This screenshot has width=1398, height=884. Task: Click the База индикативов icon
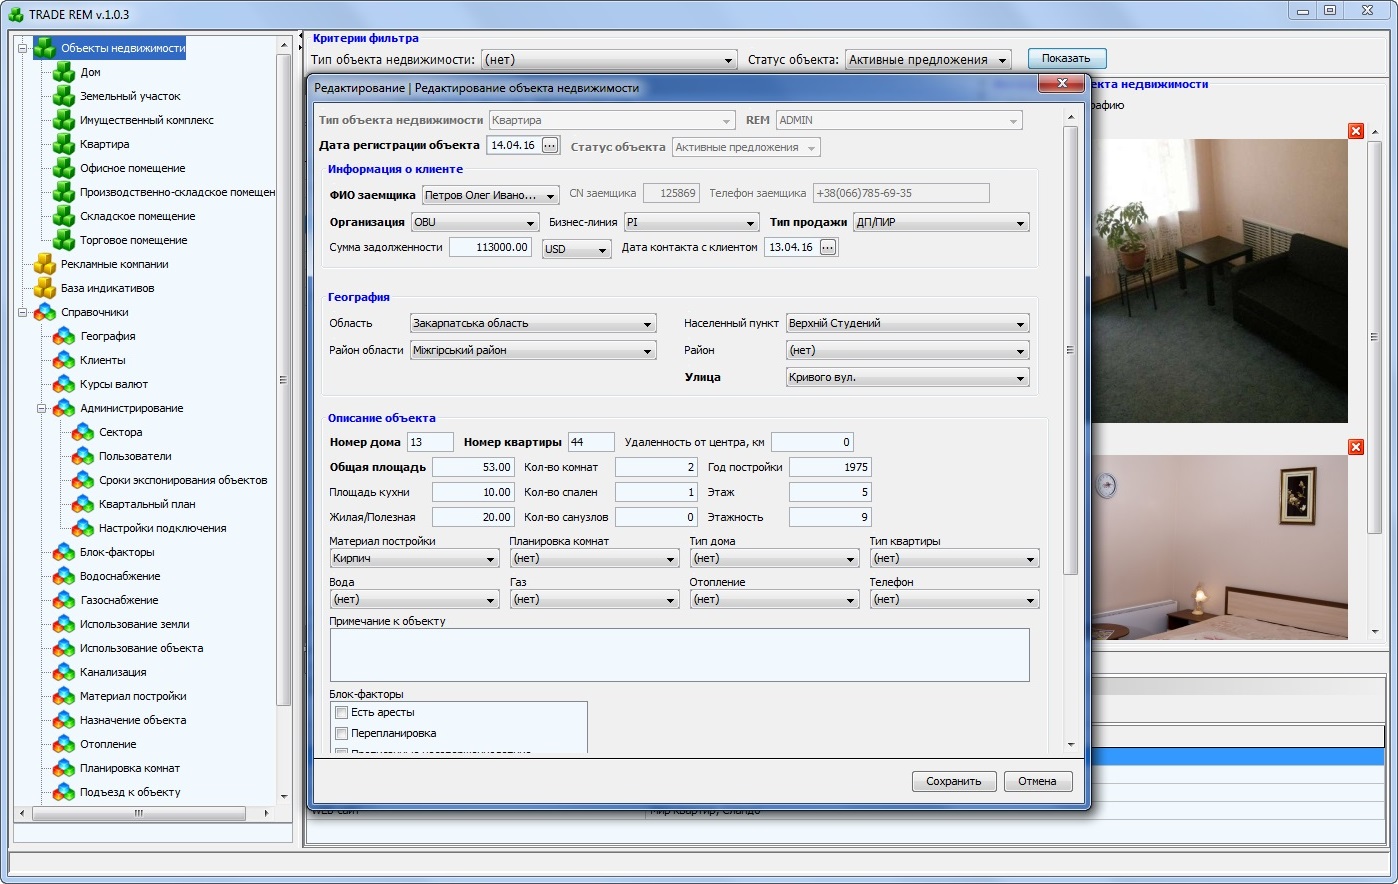click(44, 288)
